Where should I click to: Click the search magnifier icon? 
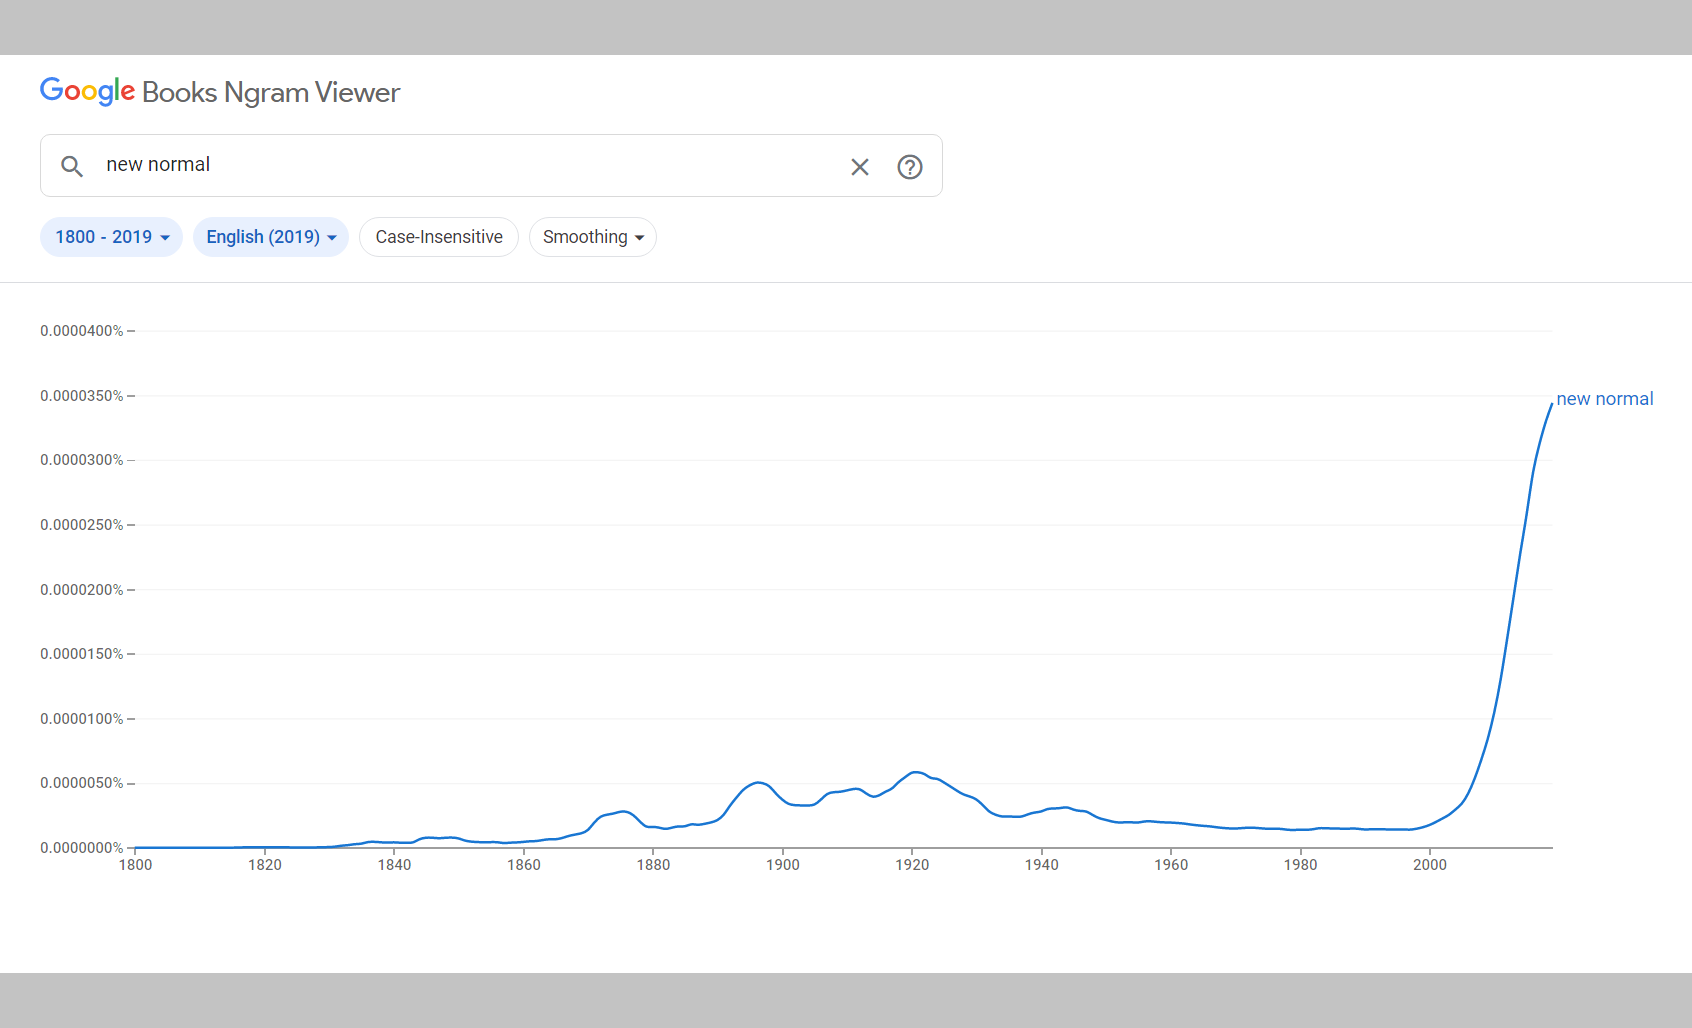(x=72, y=166)
